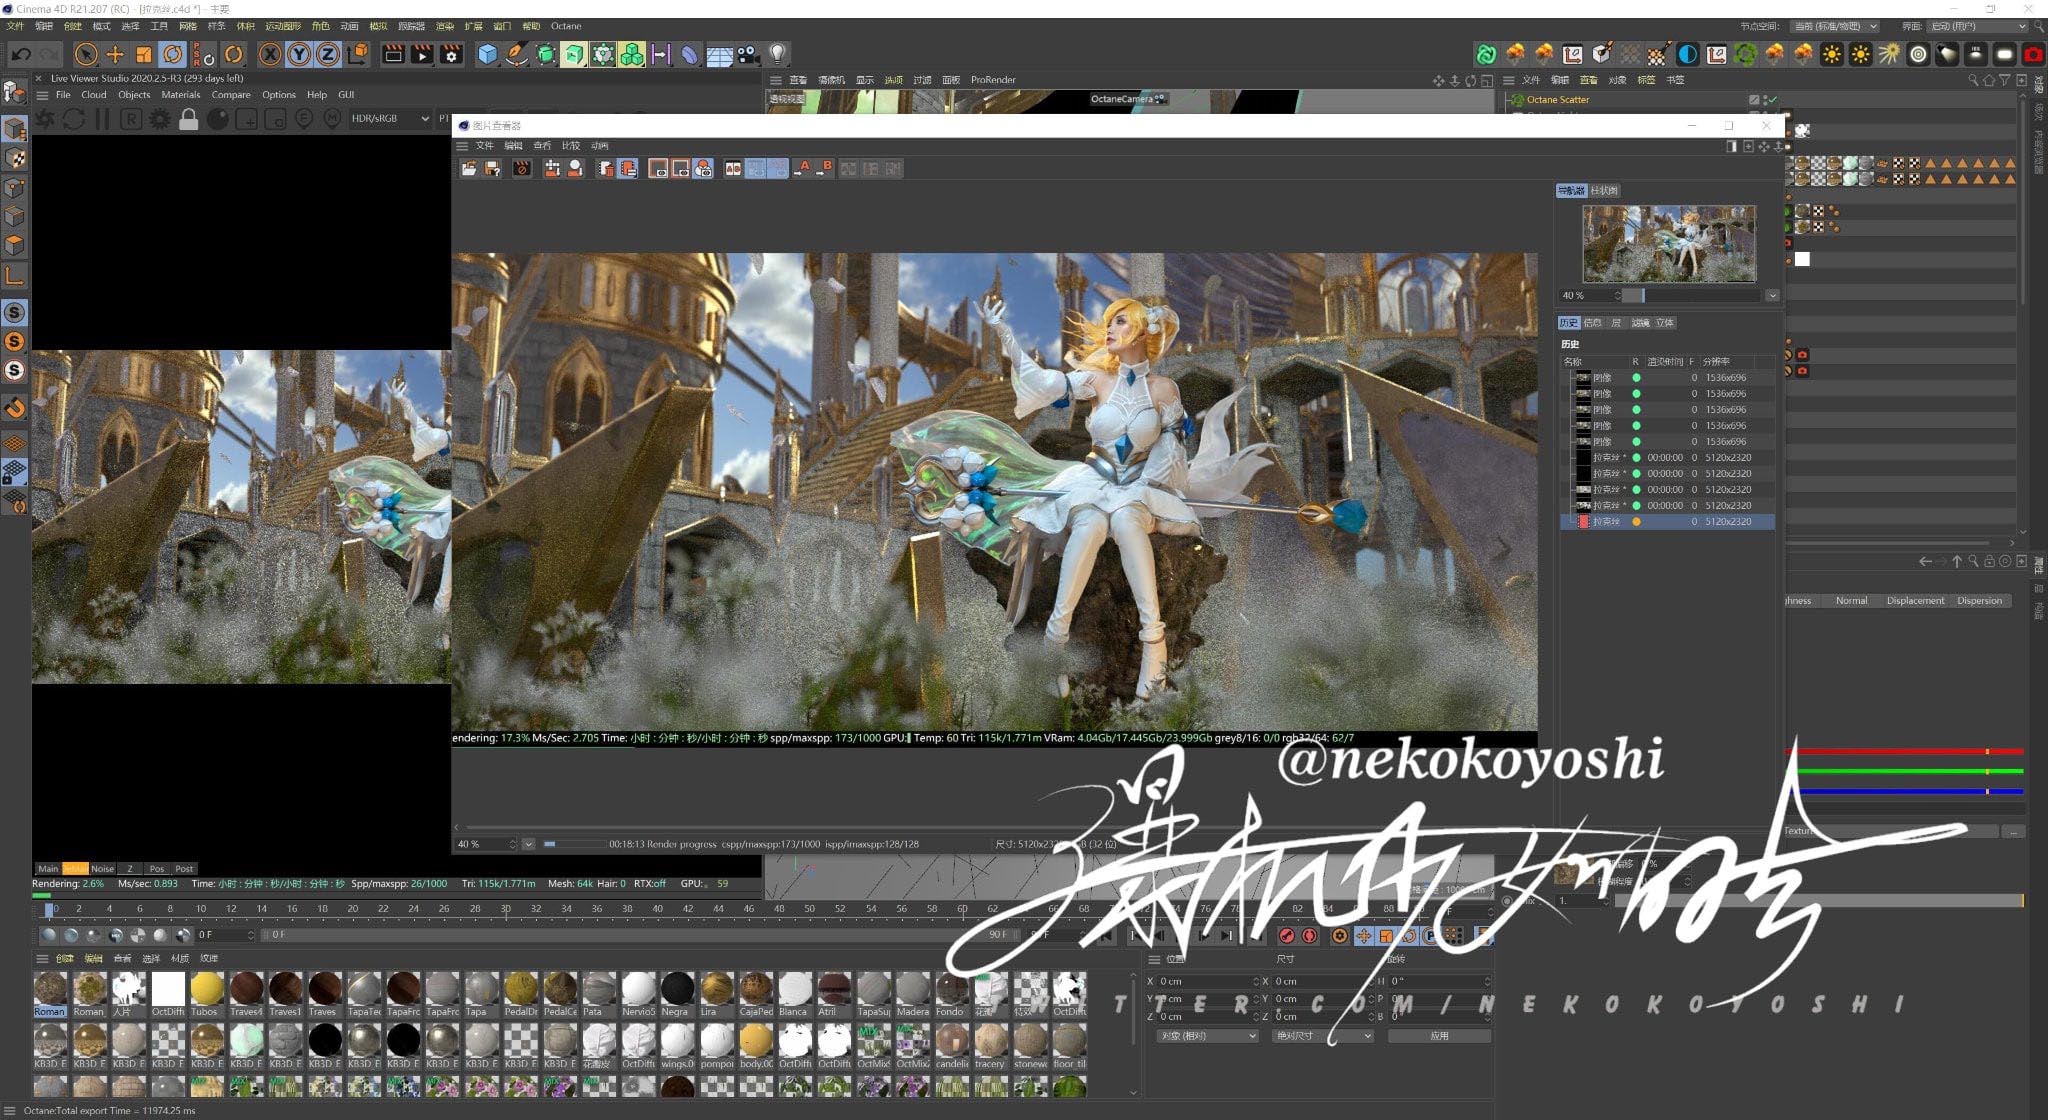Open the Materials menu in Live Viewer

(181, 95)
